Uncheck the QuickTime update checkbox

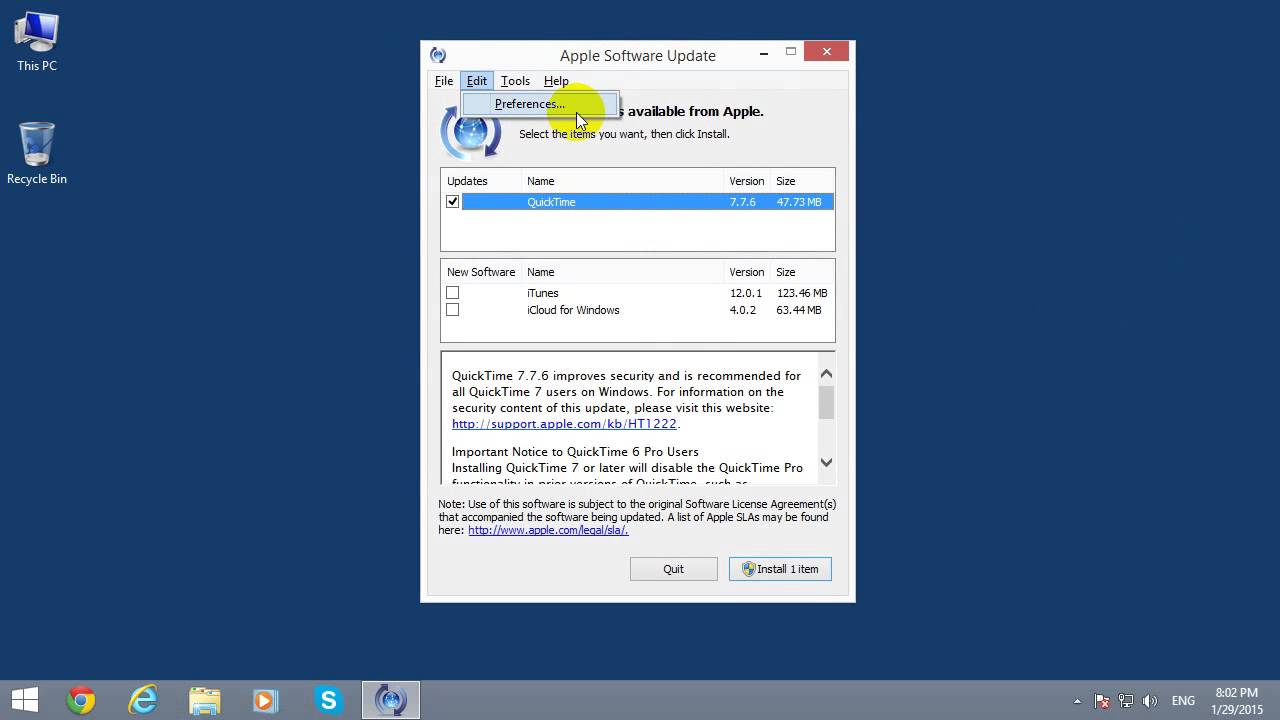click(x=452, y=202)
